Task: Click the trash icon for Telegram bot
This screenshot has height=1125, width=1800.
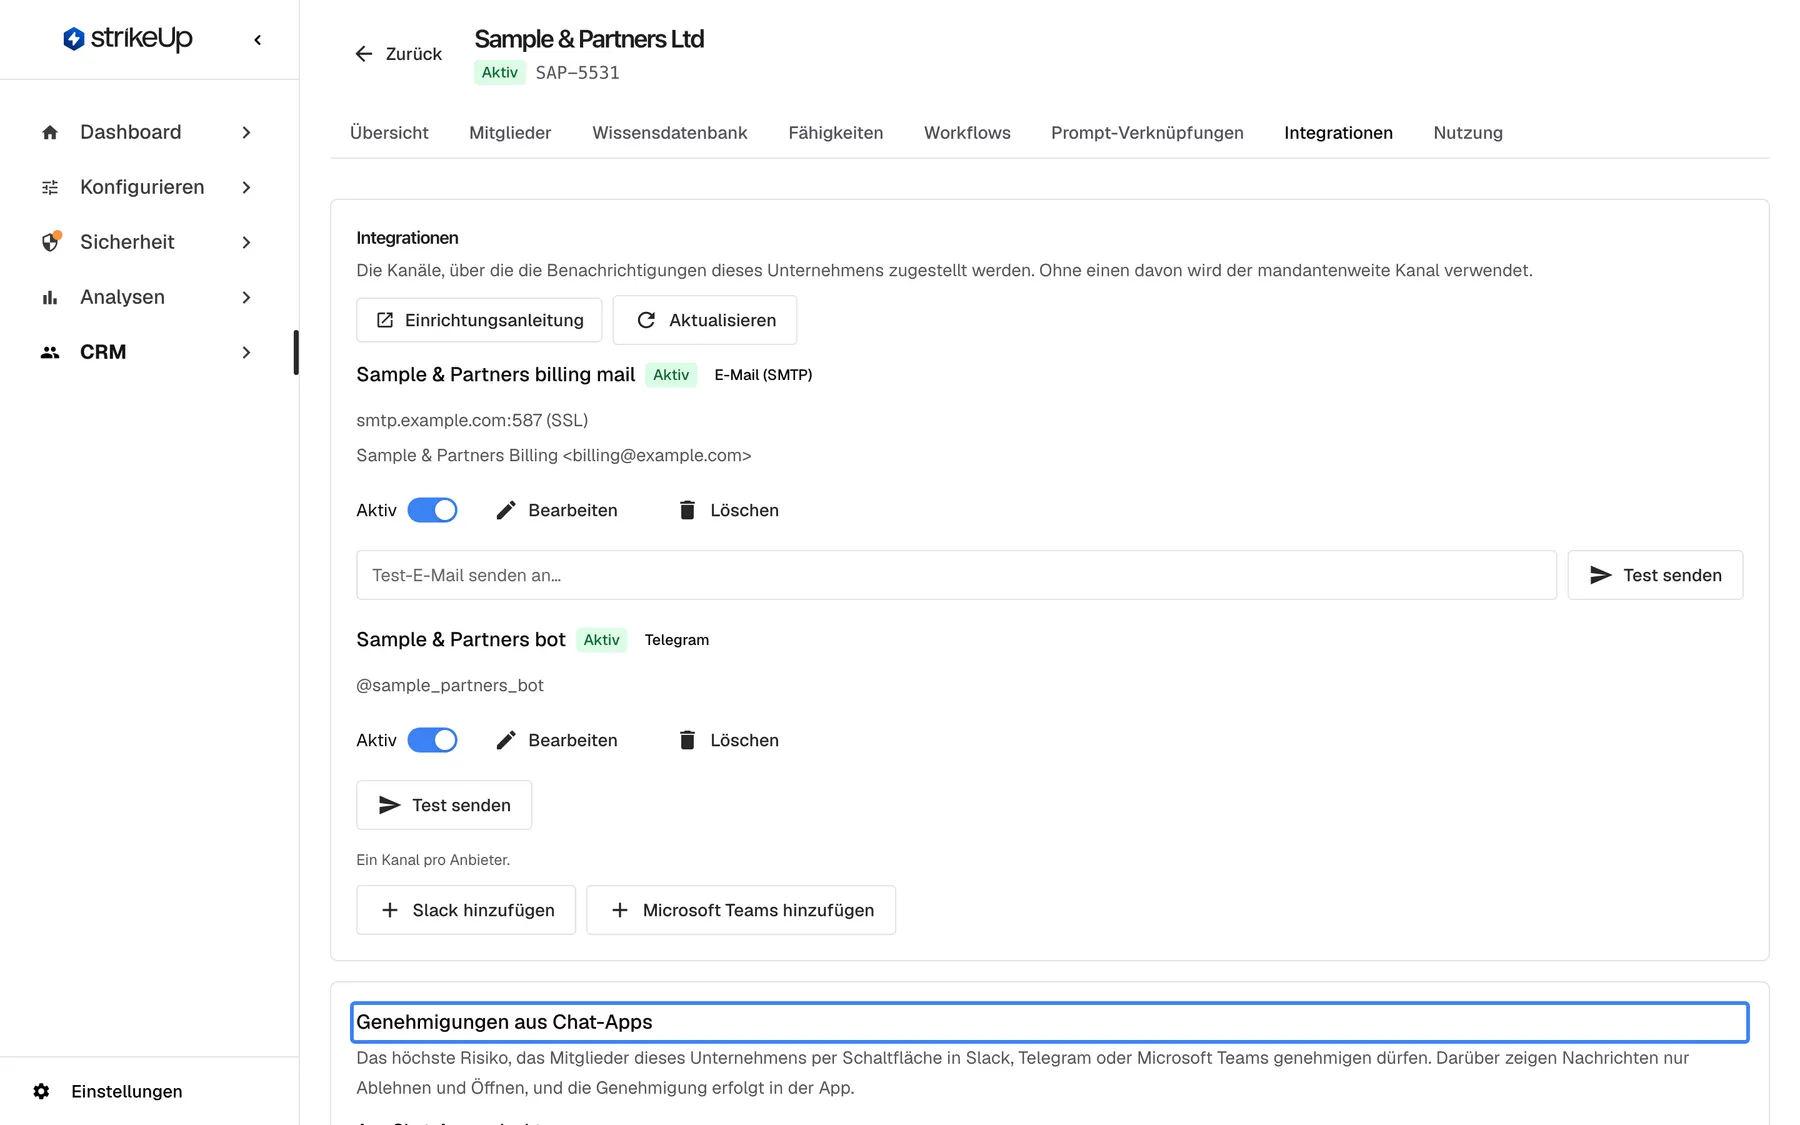Action: pyautogui.click(x=687, y=740)
